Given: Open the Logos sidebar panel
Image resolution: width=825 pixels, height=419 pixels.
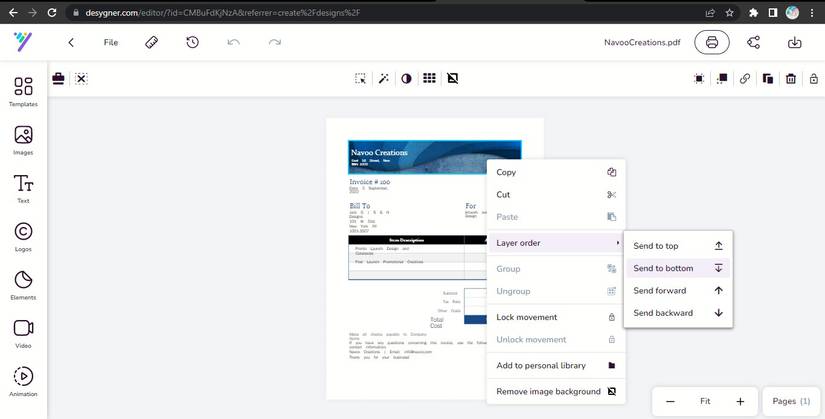Looking at the screenshot, I should pos(23,237).
